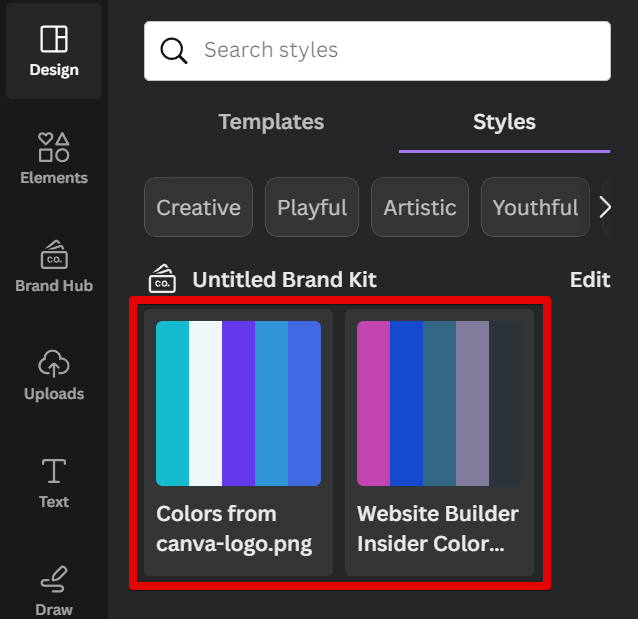
Task: Choose the Playful style filter
Action: [312, 208]
